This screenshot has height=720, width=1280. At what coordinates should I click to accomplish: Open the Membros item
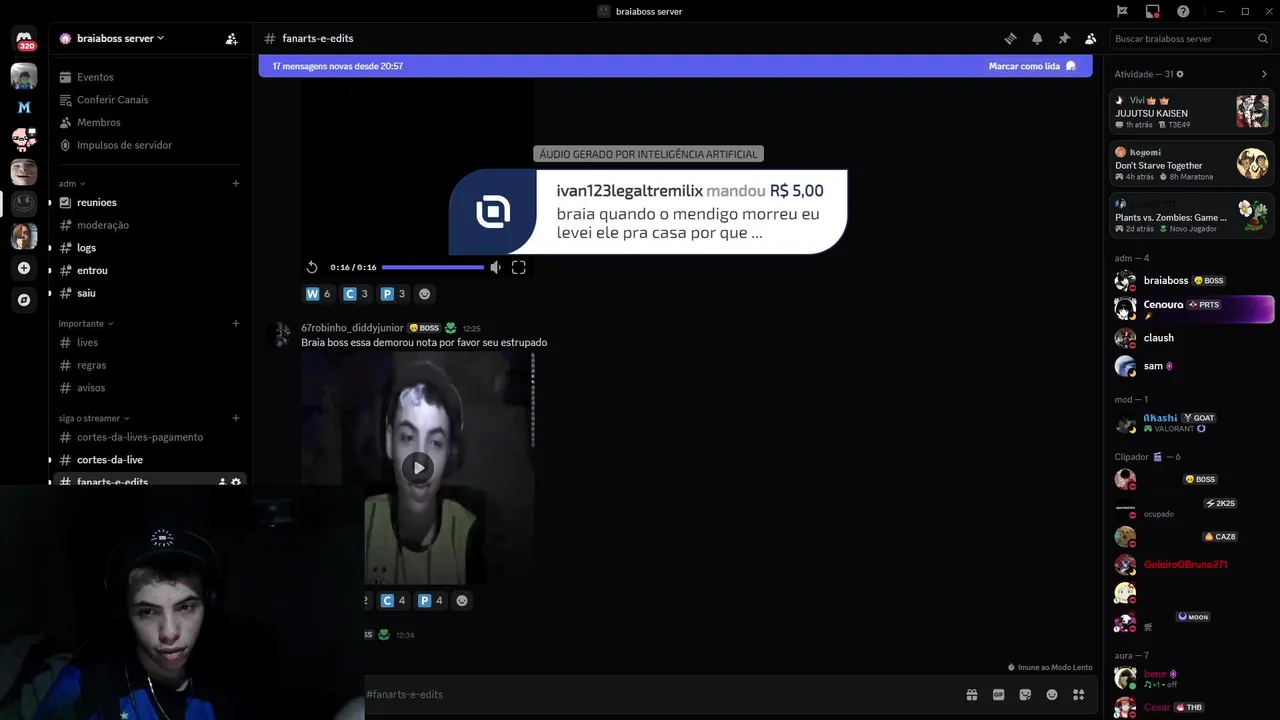pyautogui.click(x=150, y=122)
